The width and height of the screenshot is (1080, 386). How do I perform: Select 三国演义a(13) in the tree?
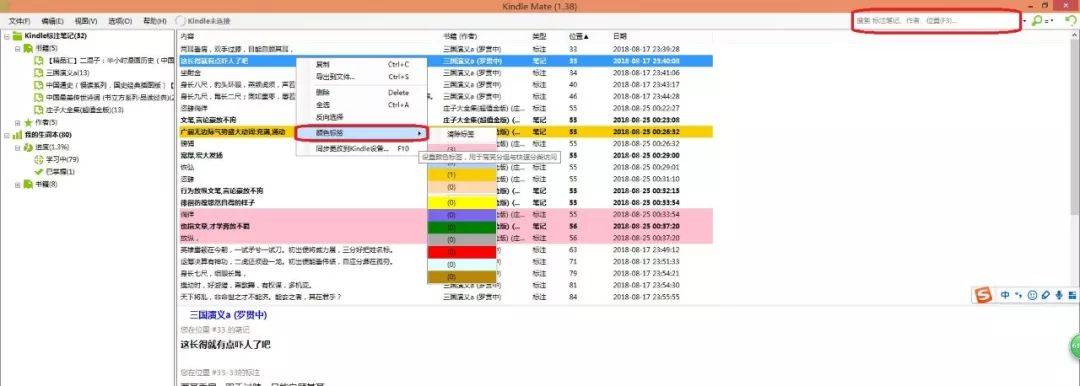(x=68, y=73)
